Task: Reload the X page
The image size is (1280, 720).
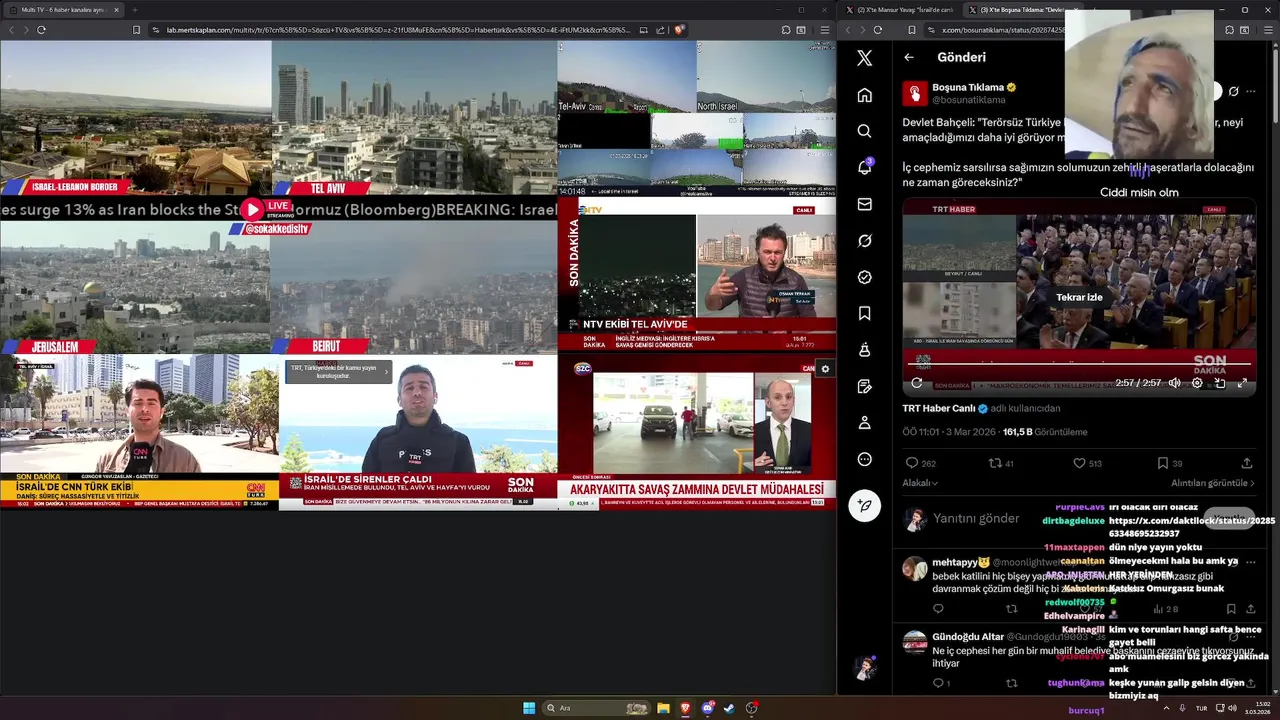Action: 878,30
